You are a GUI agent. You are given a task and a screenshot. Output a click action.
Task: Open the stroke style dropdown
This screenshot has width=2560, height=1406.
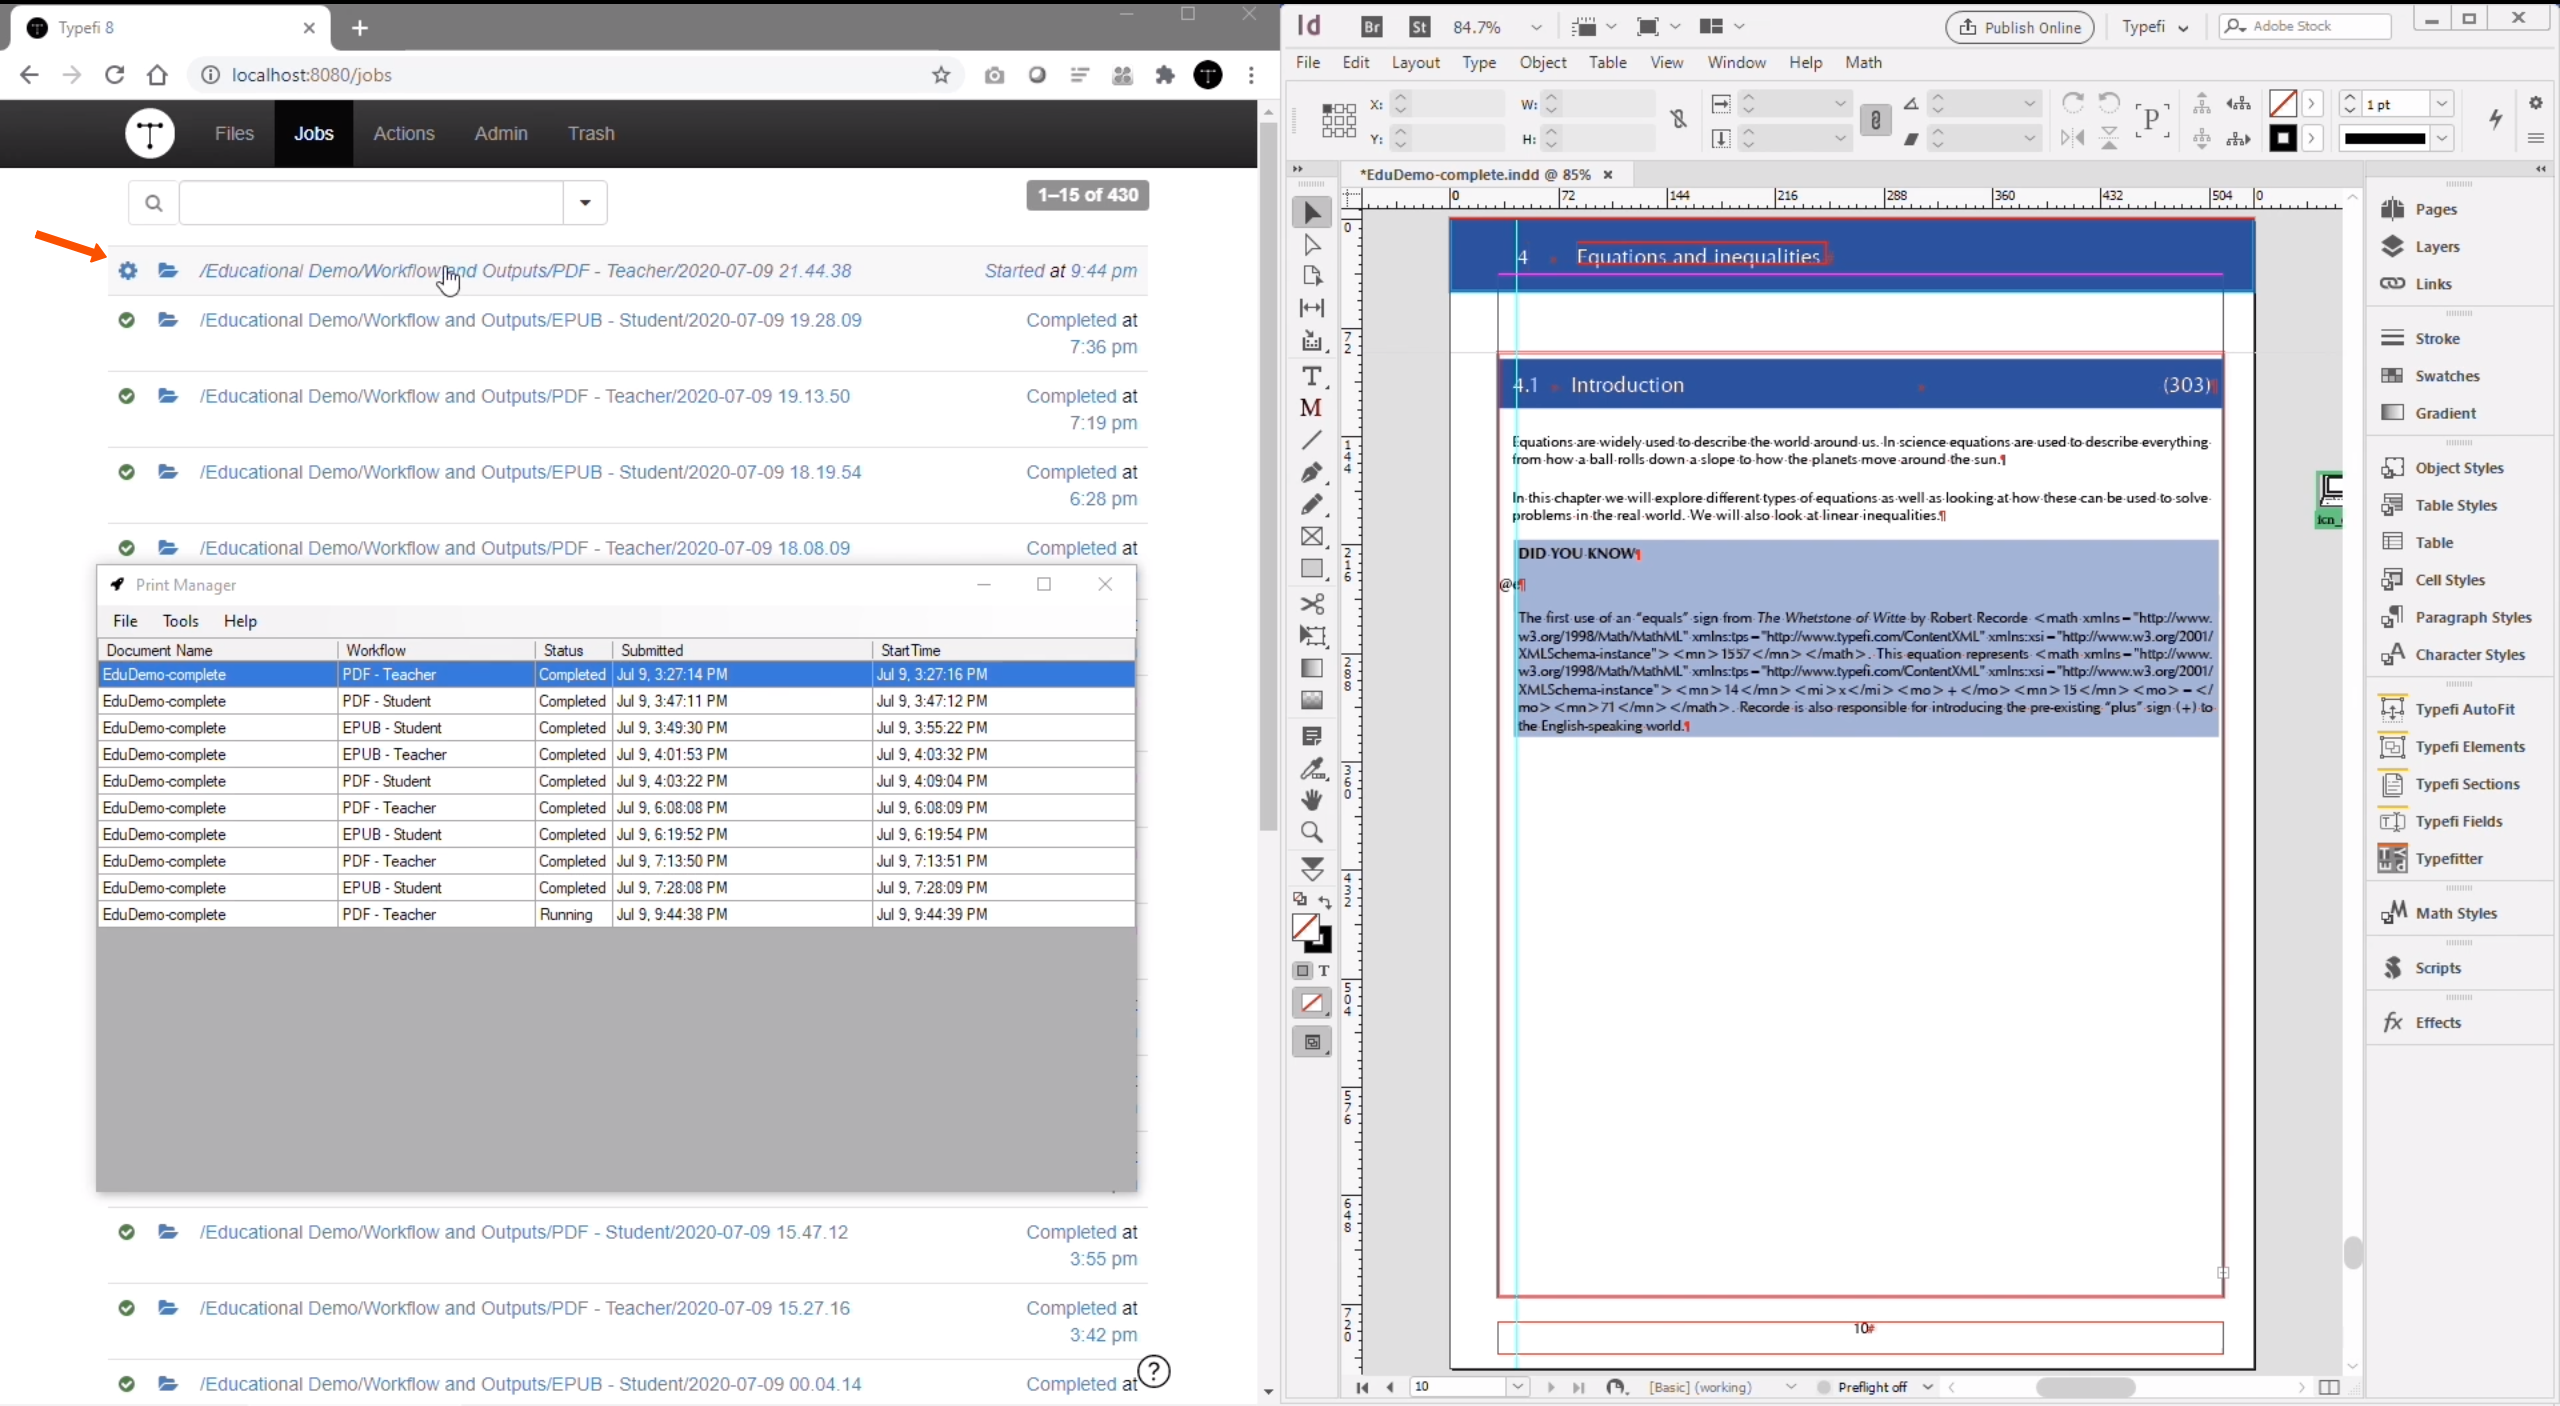coord(2442,138)
